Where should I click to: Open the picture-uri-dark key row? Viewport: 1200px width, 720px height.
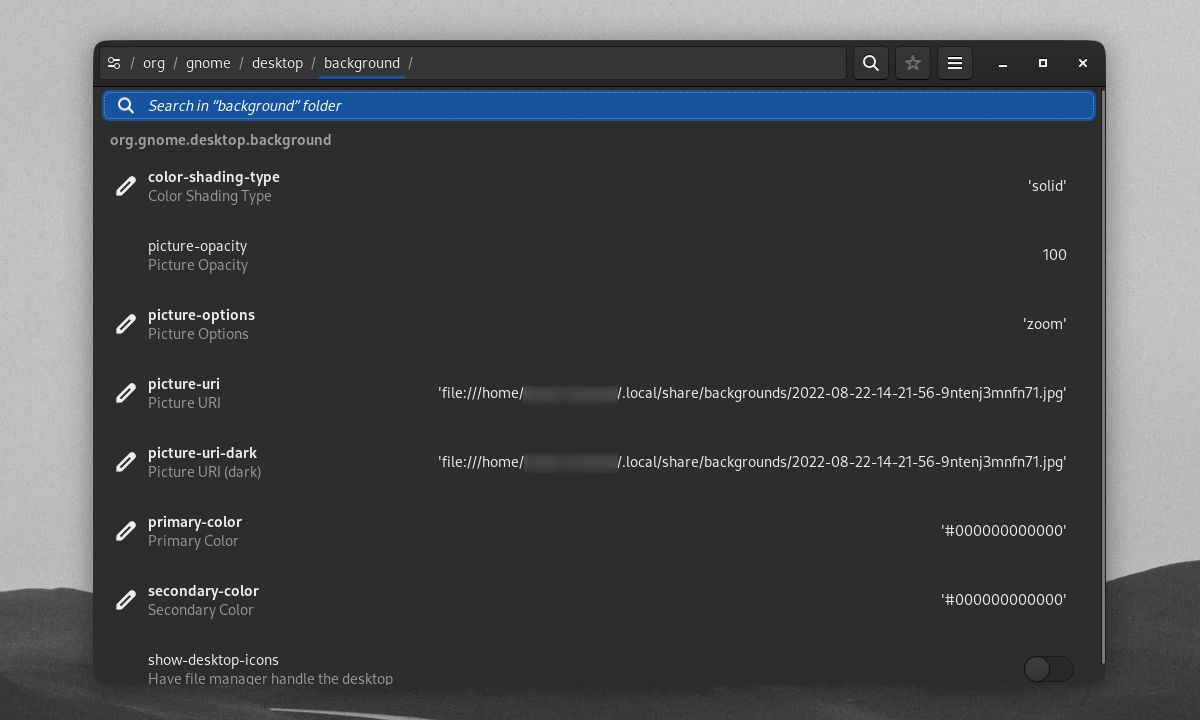point(598,462)
